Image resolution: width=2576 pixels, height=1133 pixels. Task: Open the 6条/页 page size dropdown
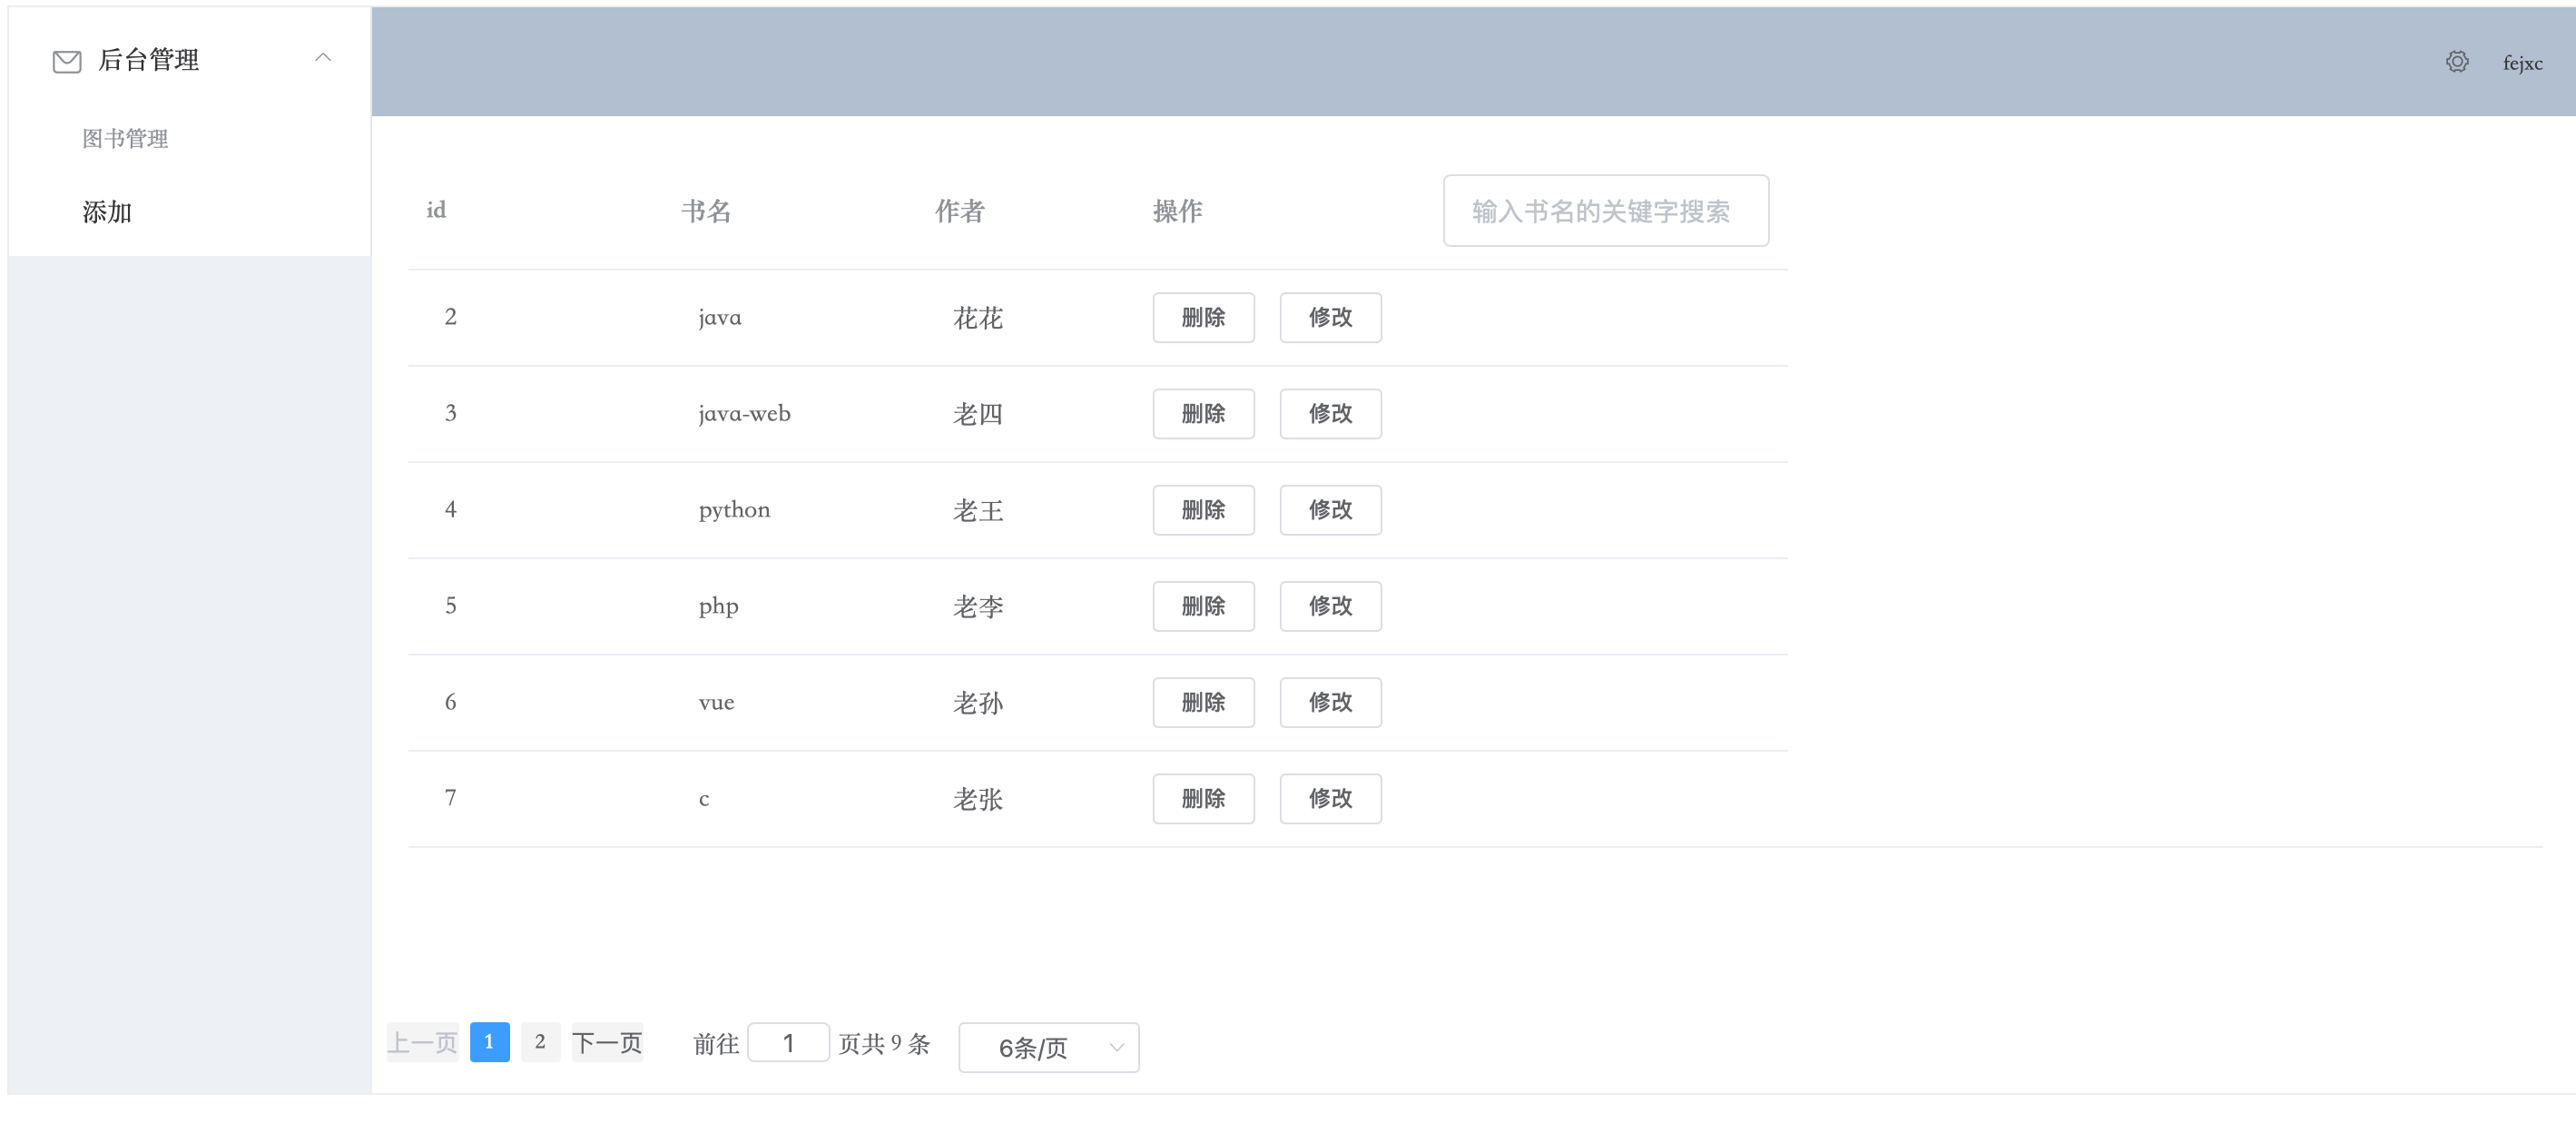[1048, 1047]
